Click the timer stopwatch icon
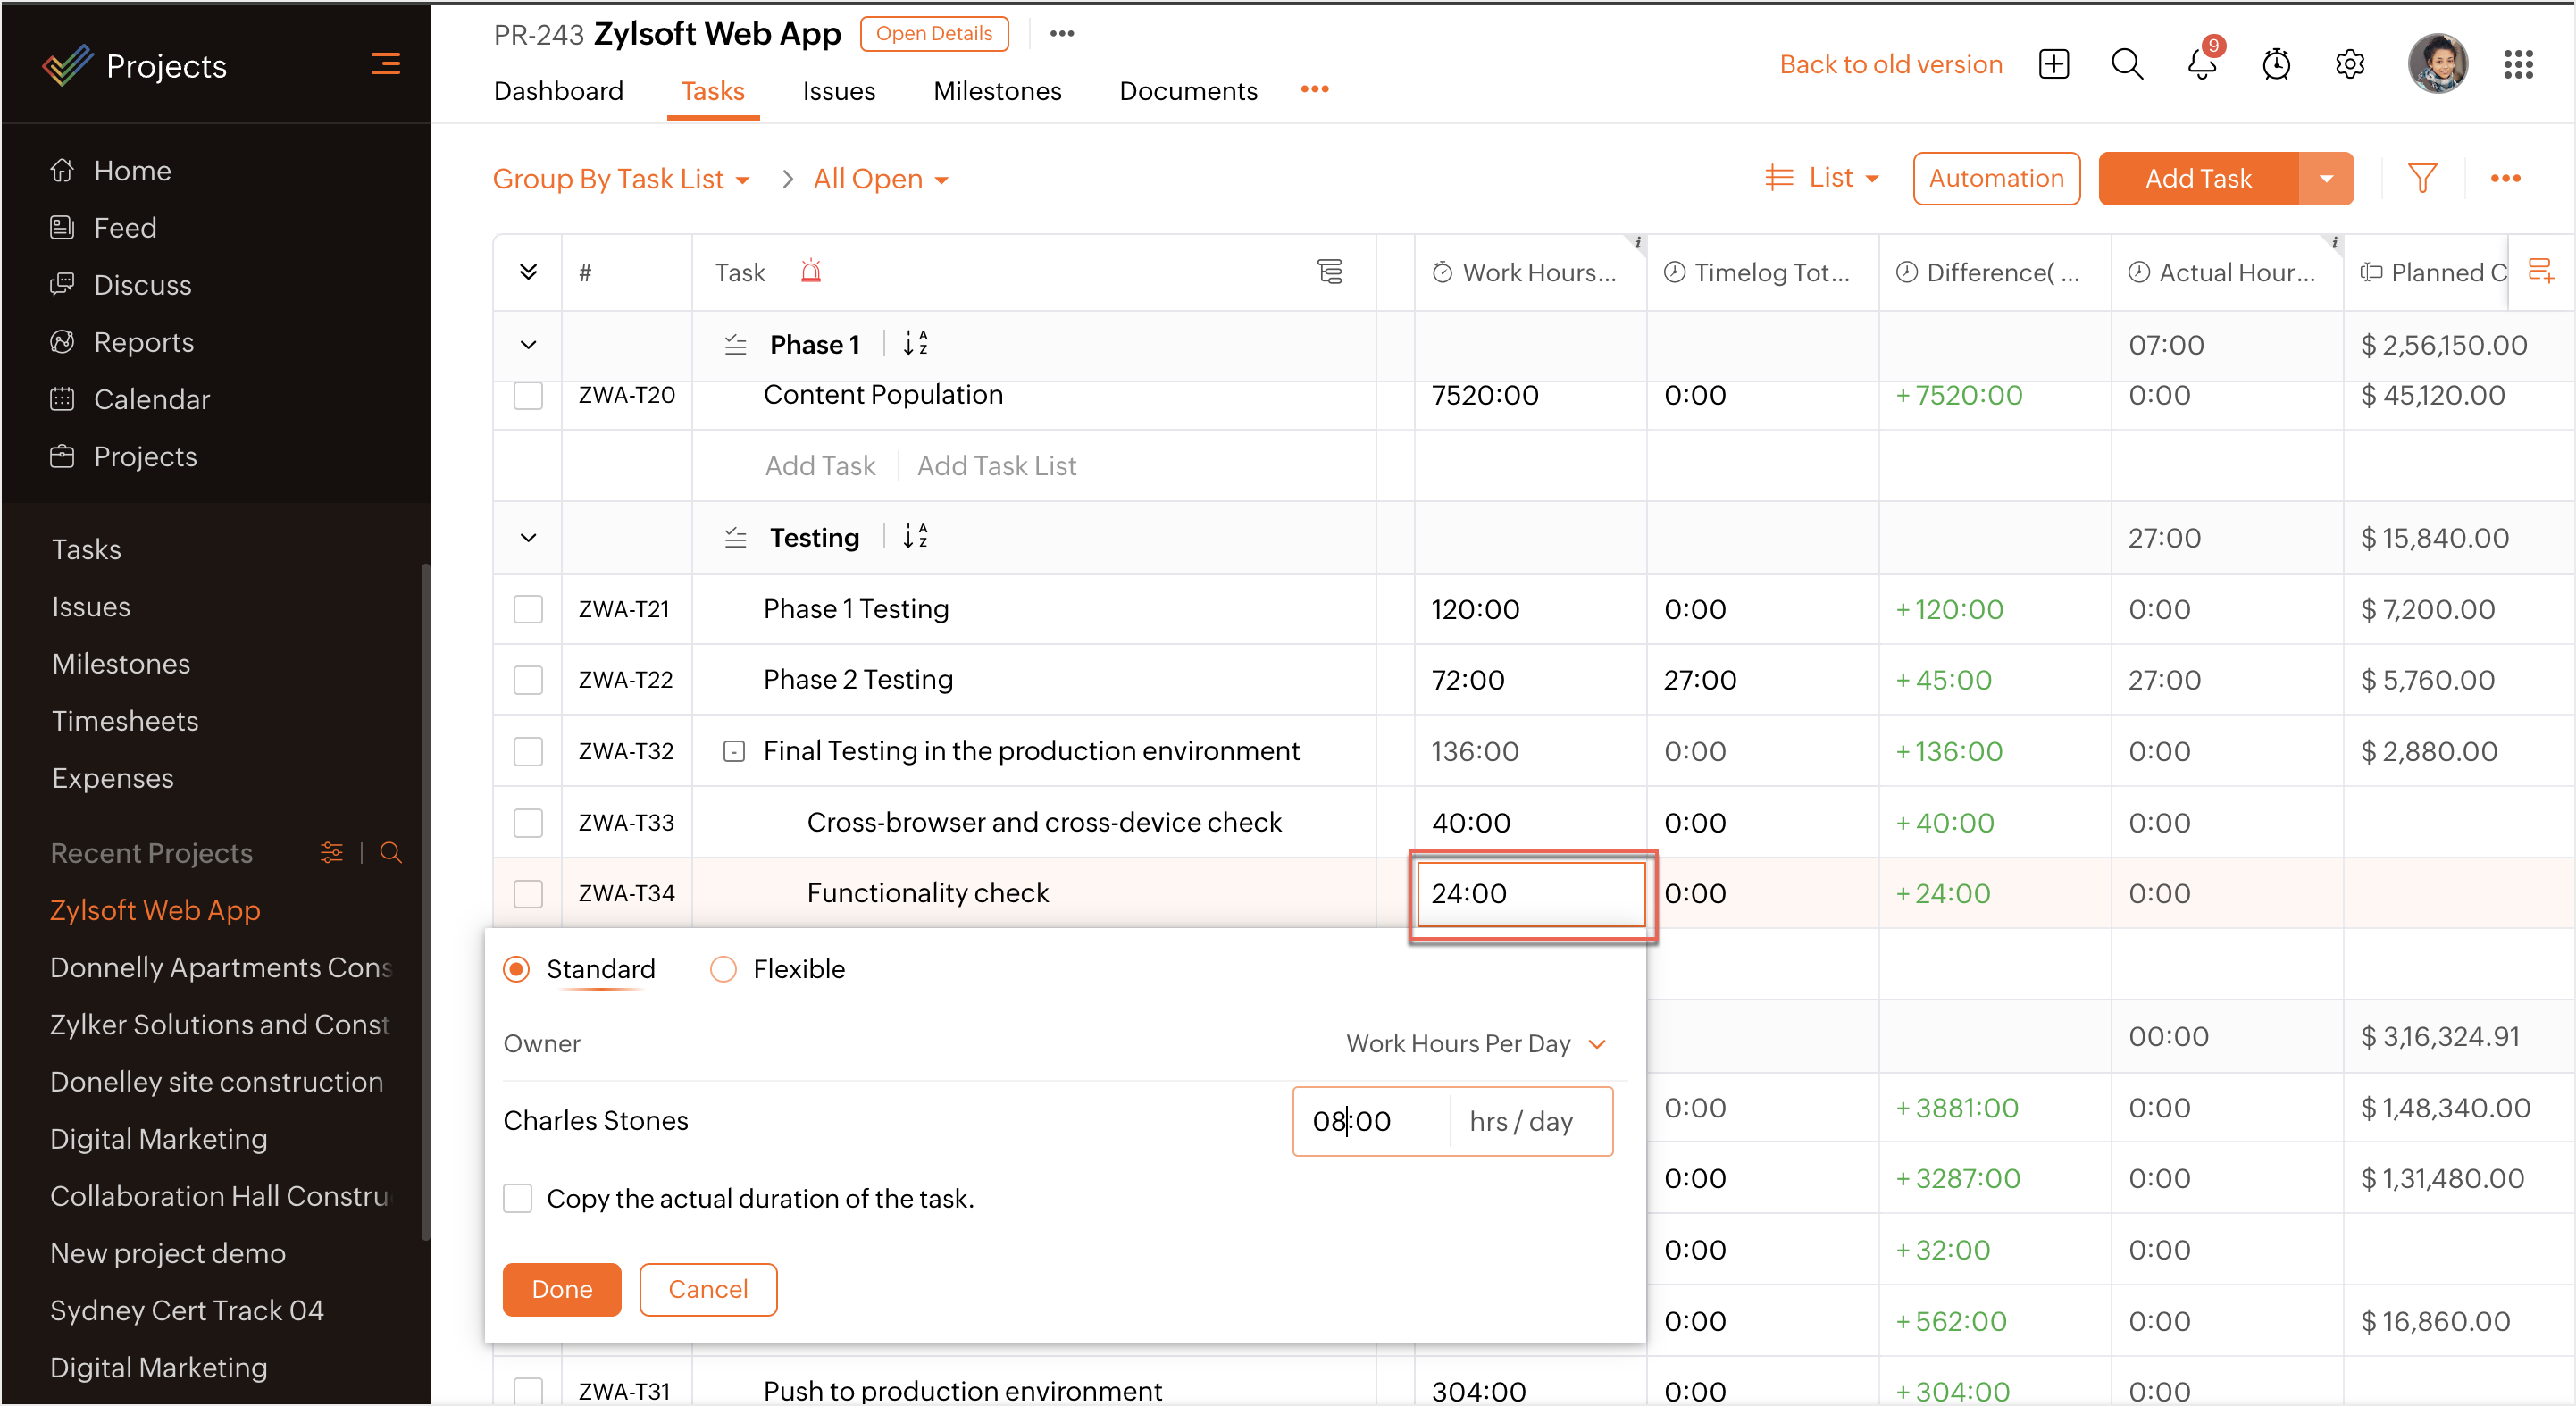This screenshot has height=1406, width=2576. [2276, 65]
